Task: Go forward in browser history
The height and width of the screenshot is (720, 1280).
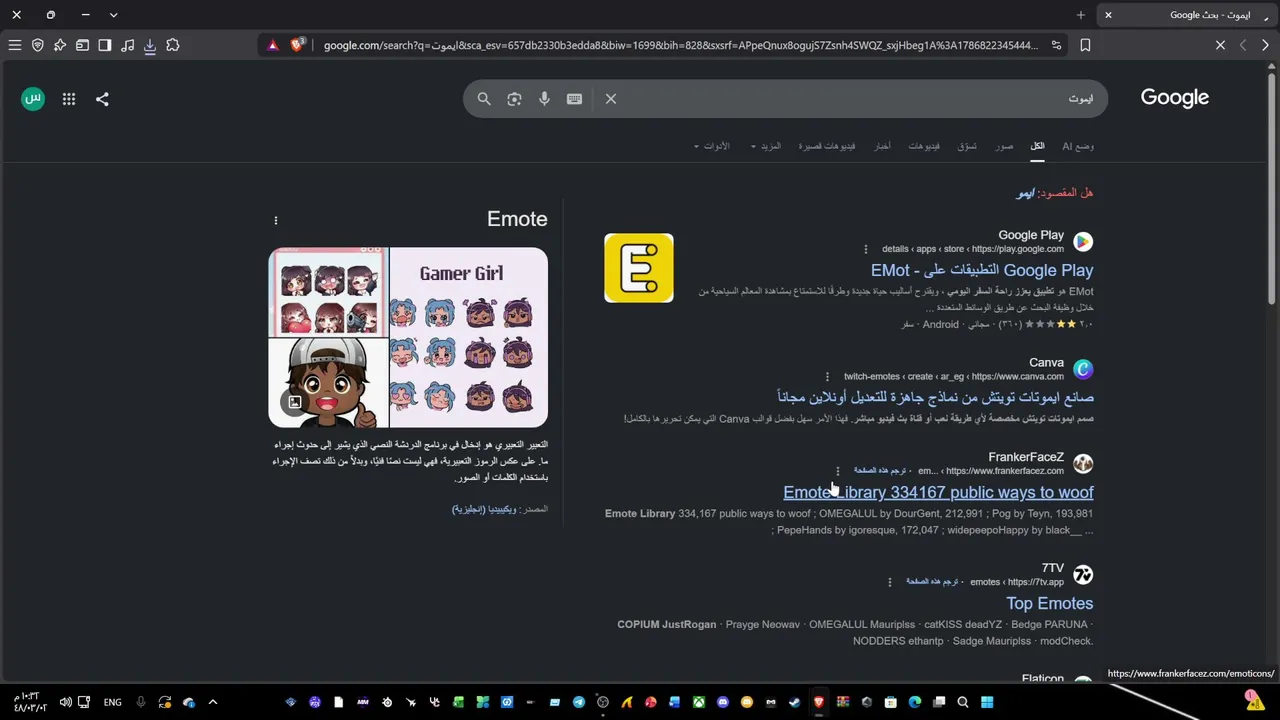Action: pyautogui.click(x=1243, y=45)
